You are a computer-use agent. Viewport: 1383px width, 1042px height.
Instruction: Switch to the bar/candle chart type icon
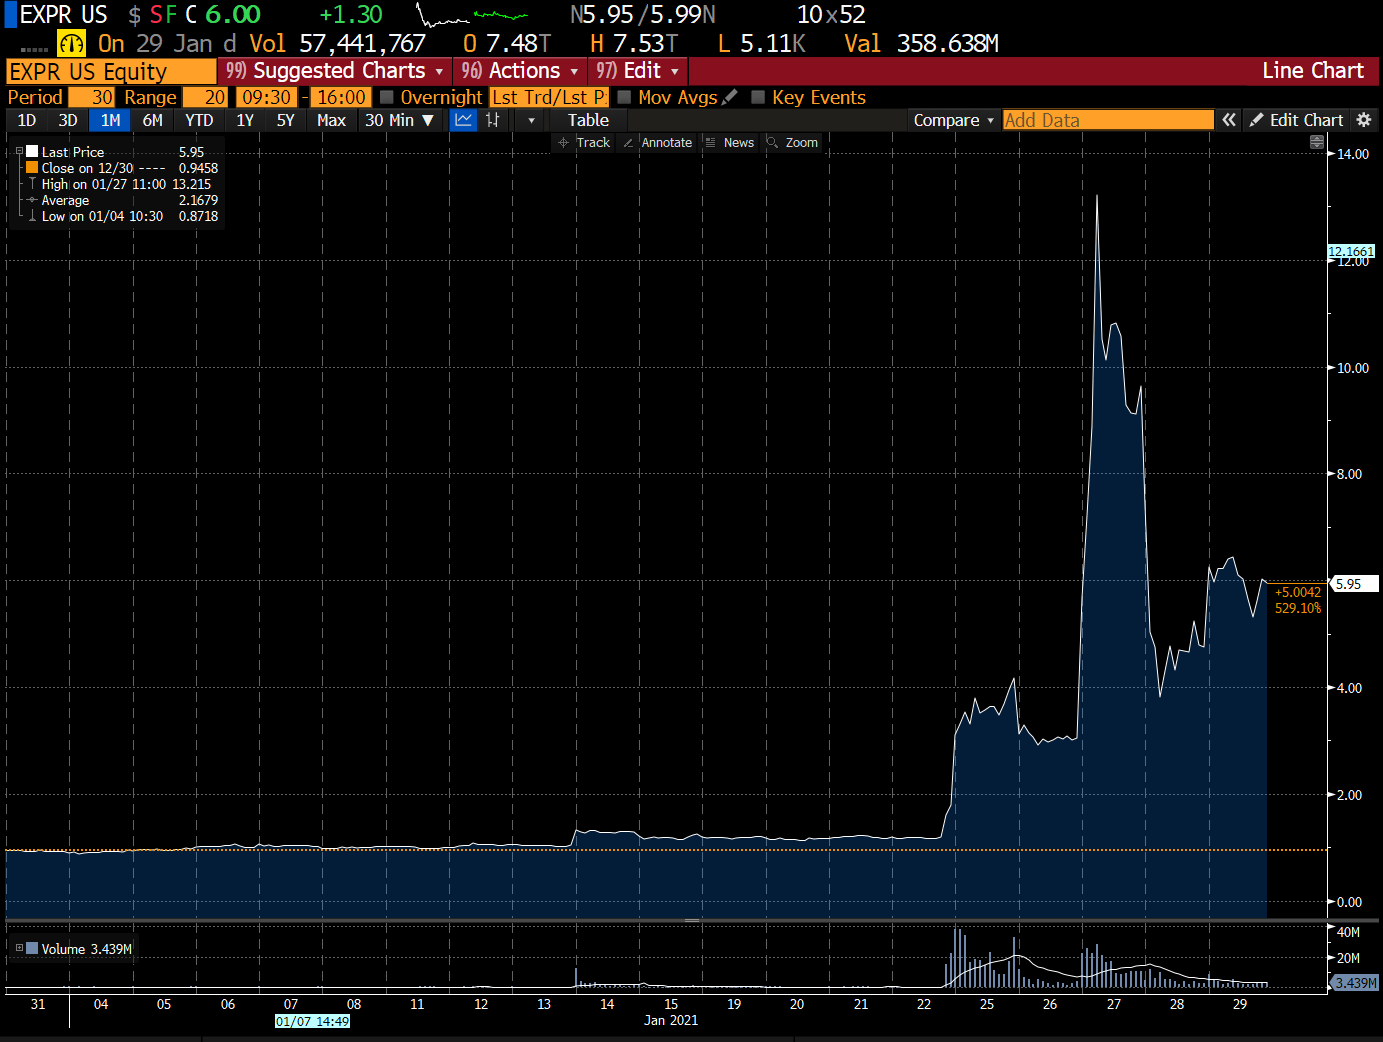(492, 120)
